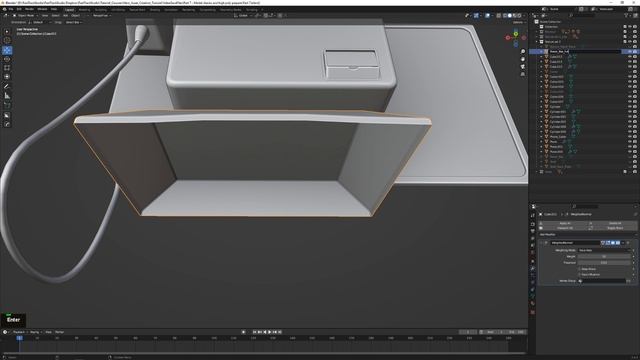Select the Select Box tool
Screen dimensions: 640x360
[x=7, y=31]
